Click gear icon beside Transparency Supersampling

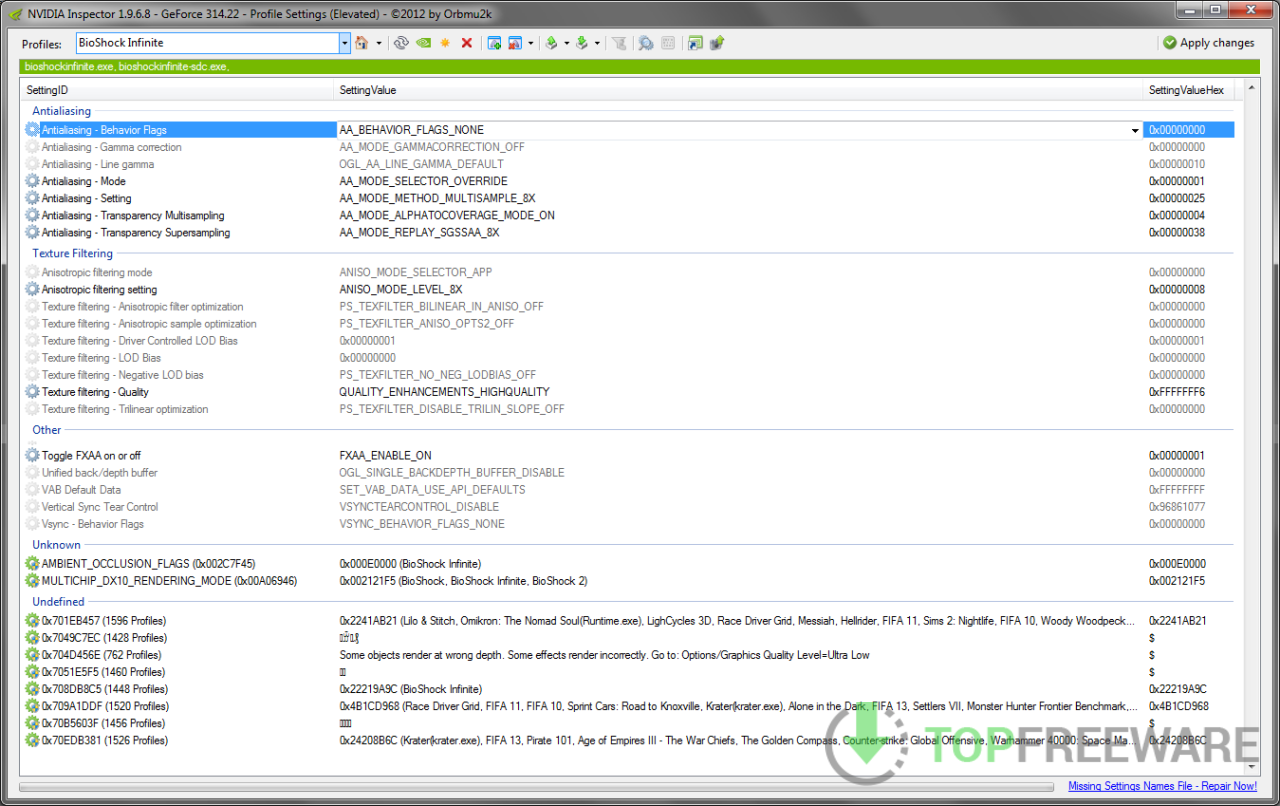(32, 232)
